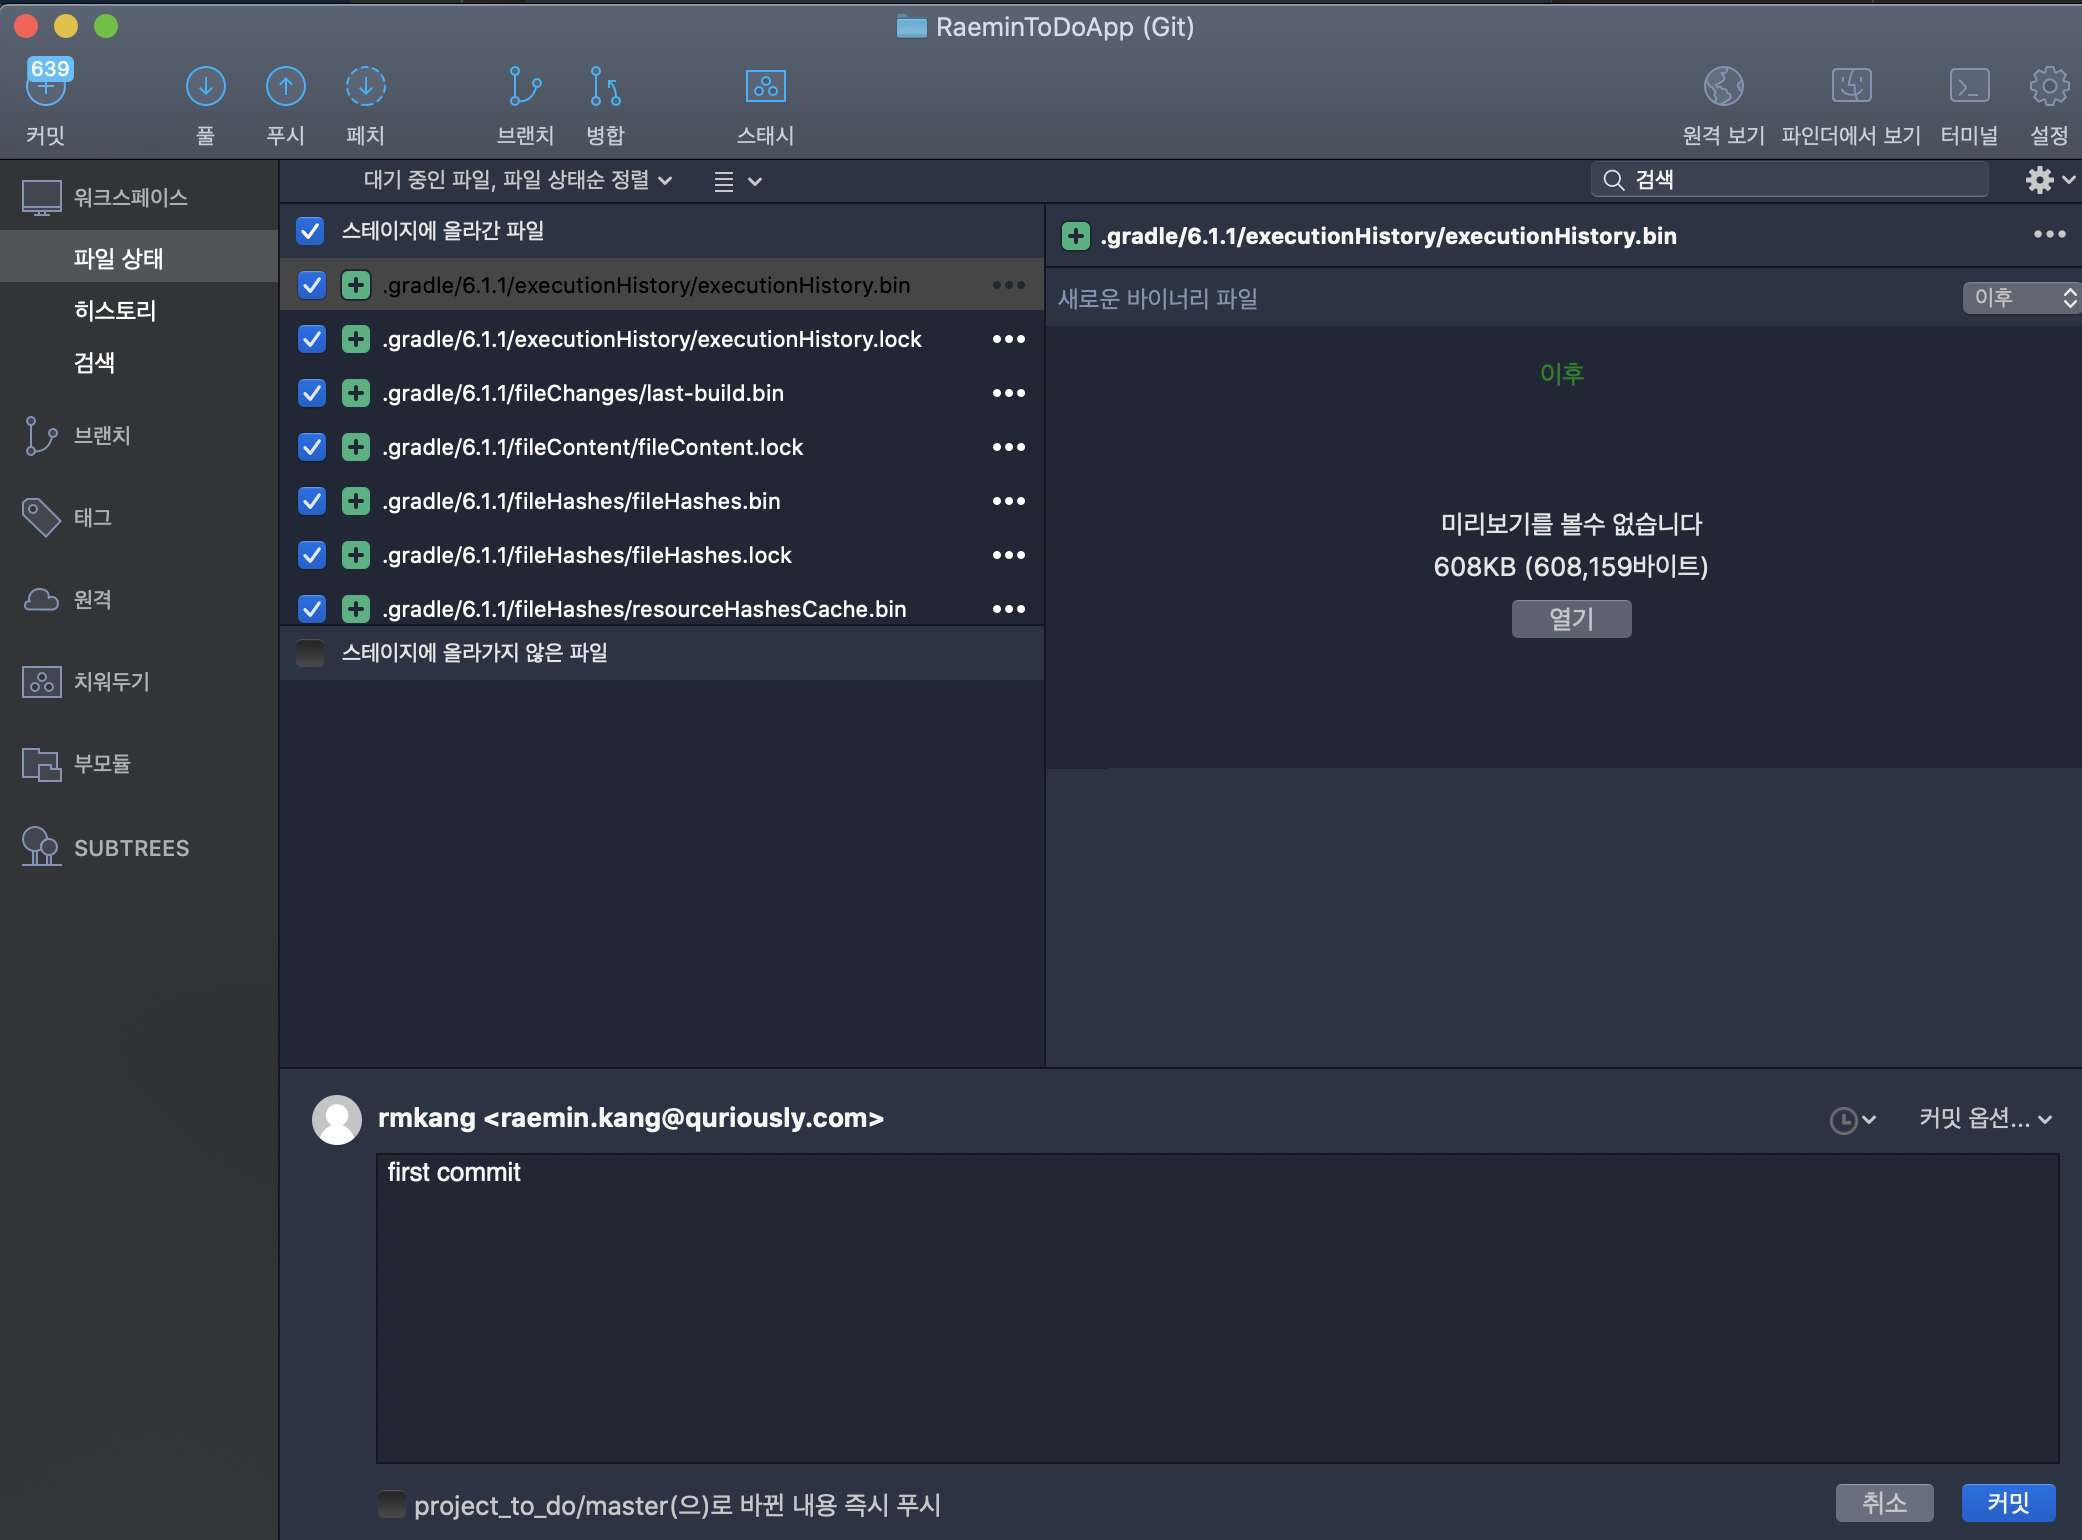Enable push immediately to project_to_do/master checkbox
2082x1540 pixels.
[x=392, y=1504]
